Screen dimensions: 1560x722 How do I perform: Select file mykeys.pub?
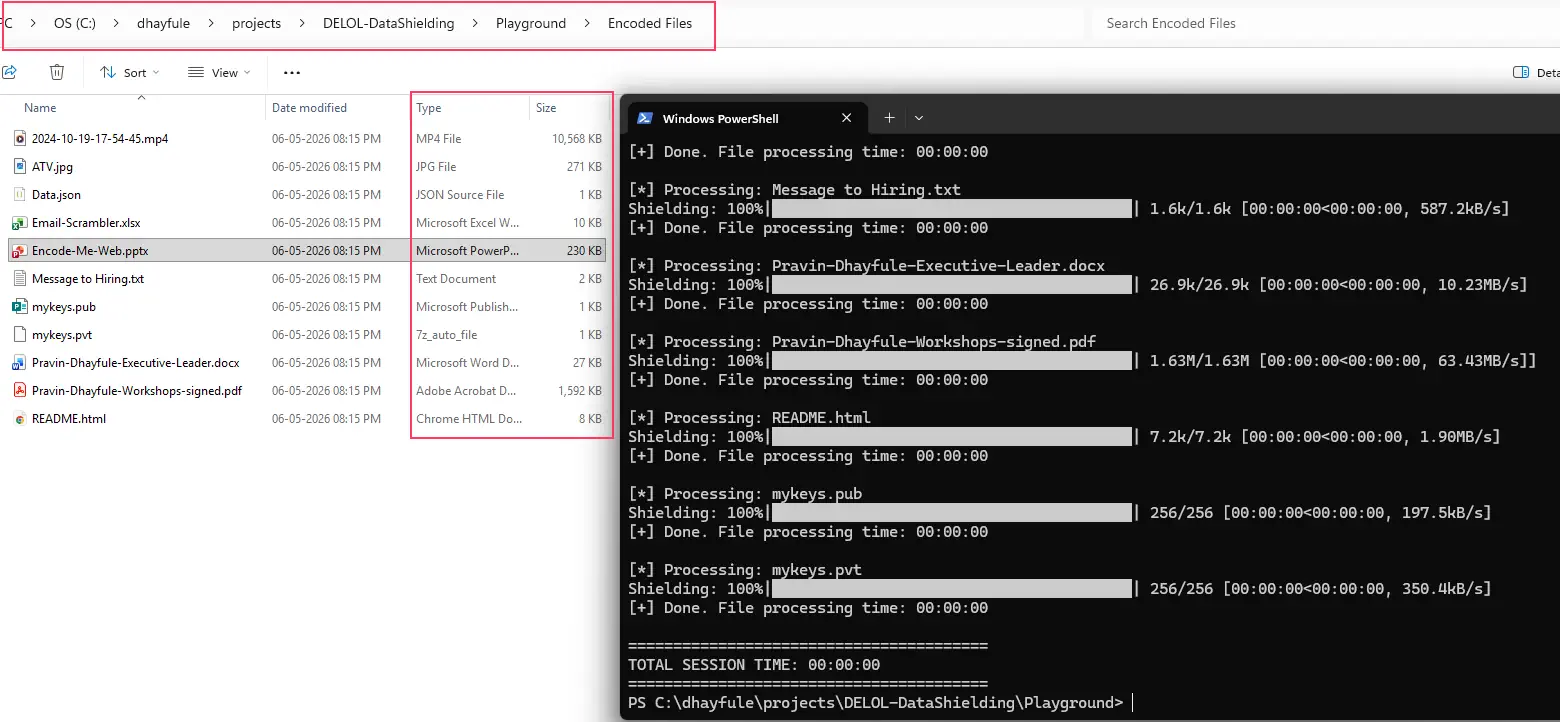tap(64, 307)
